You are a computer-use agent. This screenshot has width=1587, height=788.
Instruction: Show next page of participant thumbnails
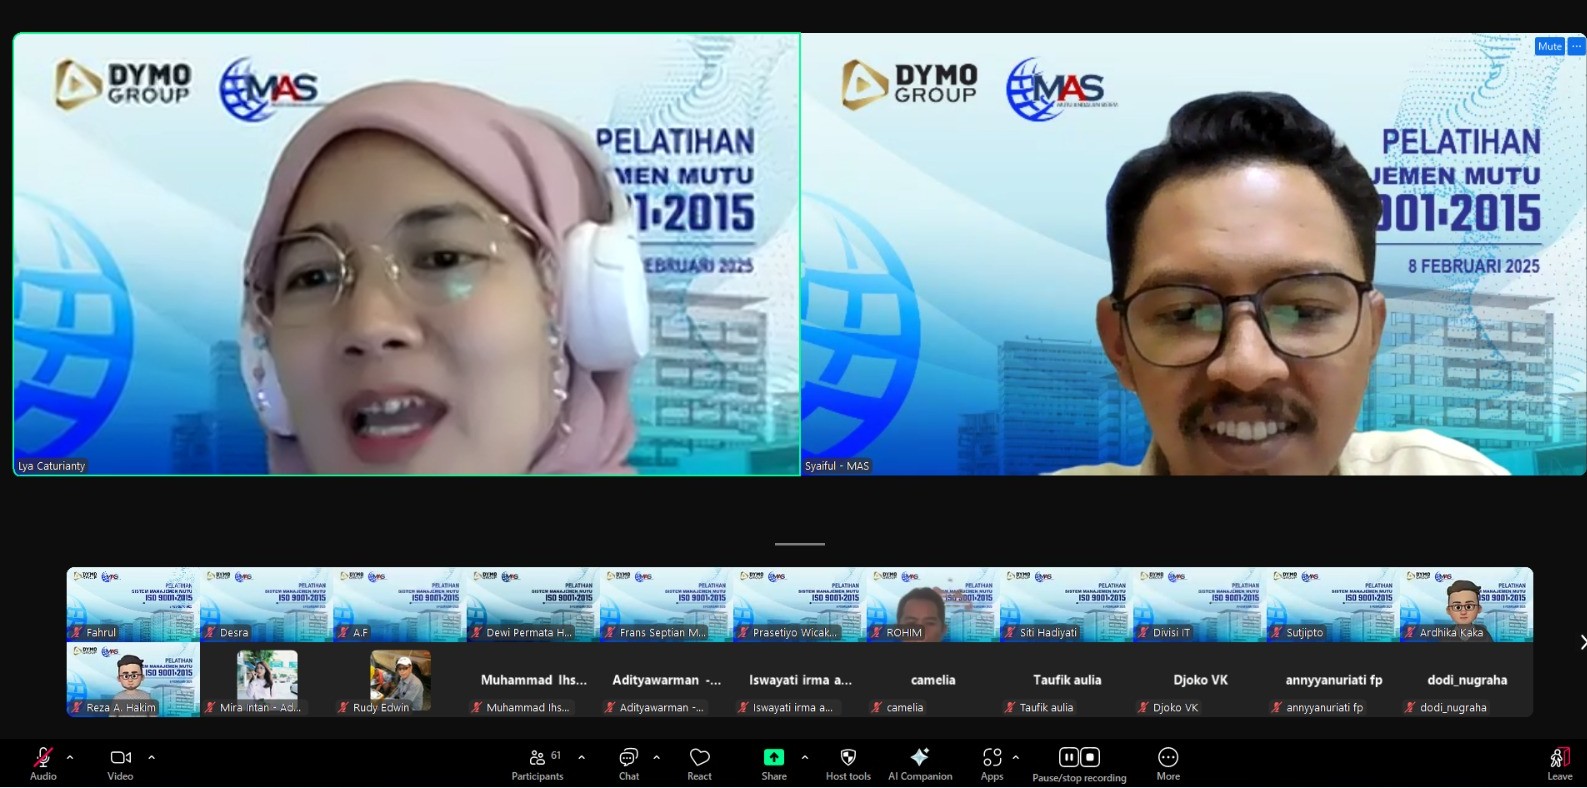point(1581,642)
